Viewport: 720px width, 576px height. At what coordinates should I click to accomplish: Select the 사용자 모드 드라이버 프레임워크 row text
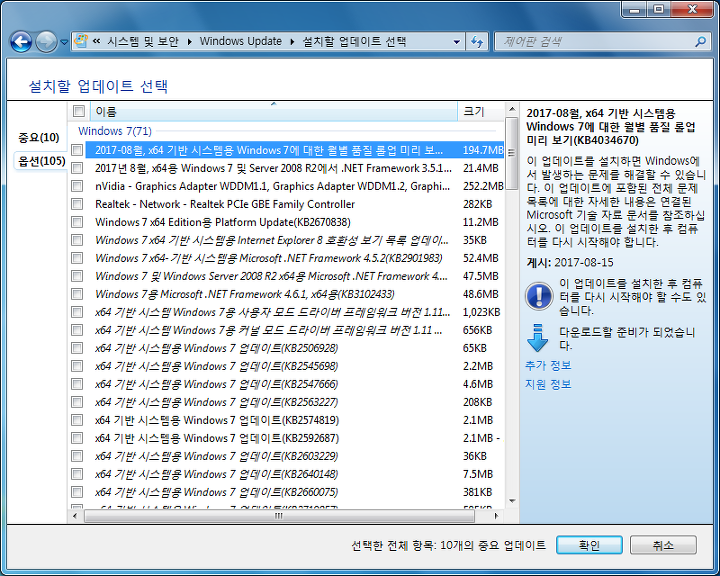coord(273,312)
